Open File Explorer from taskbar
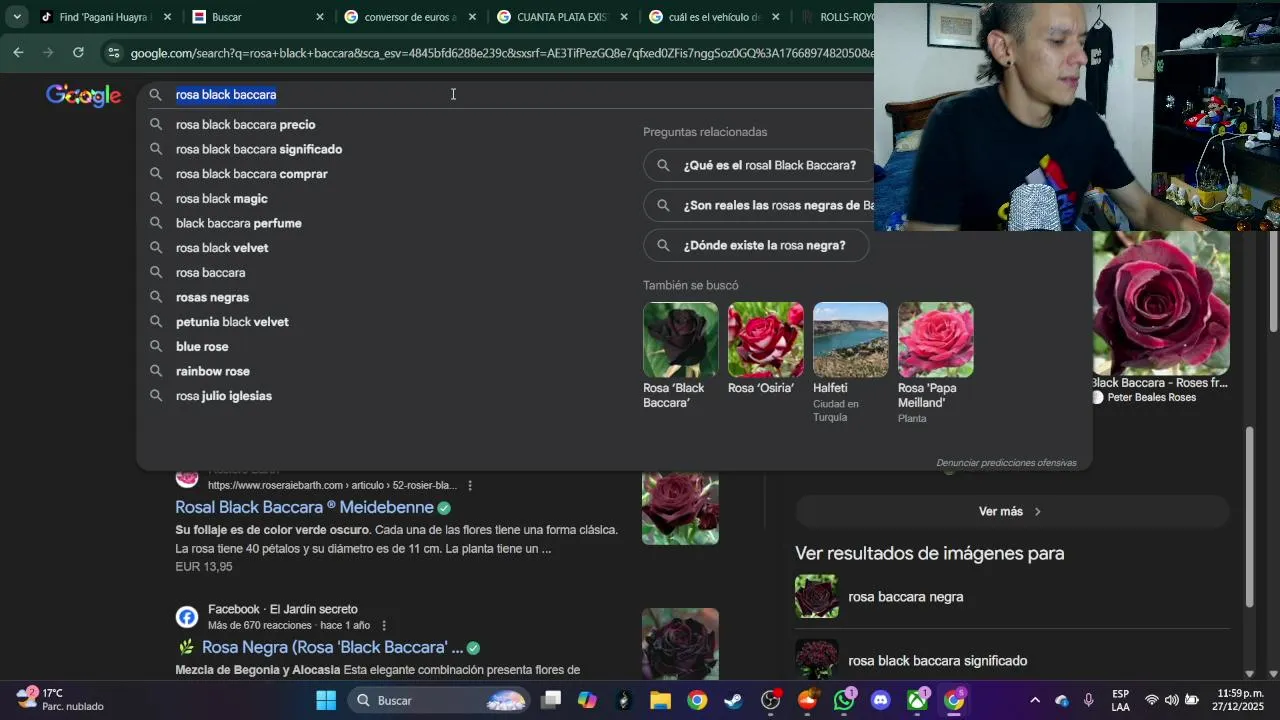 tap(660, 700)
